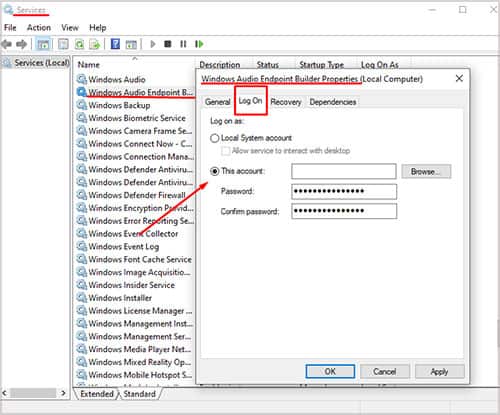Select the Windows Audio service
Screen dimensions: 500x415
click(x=117, y=79)
